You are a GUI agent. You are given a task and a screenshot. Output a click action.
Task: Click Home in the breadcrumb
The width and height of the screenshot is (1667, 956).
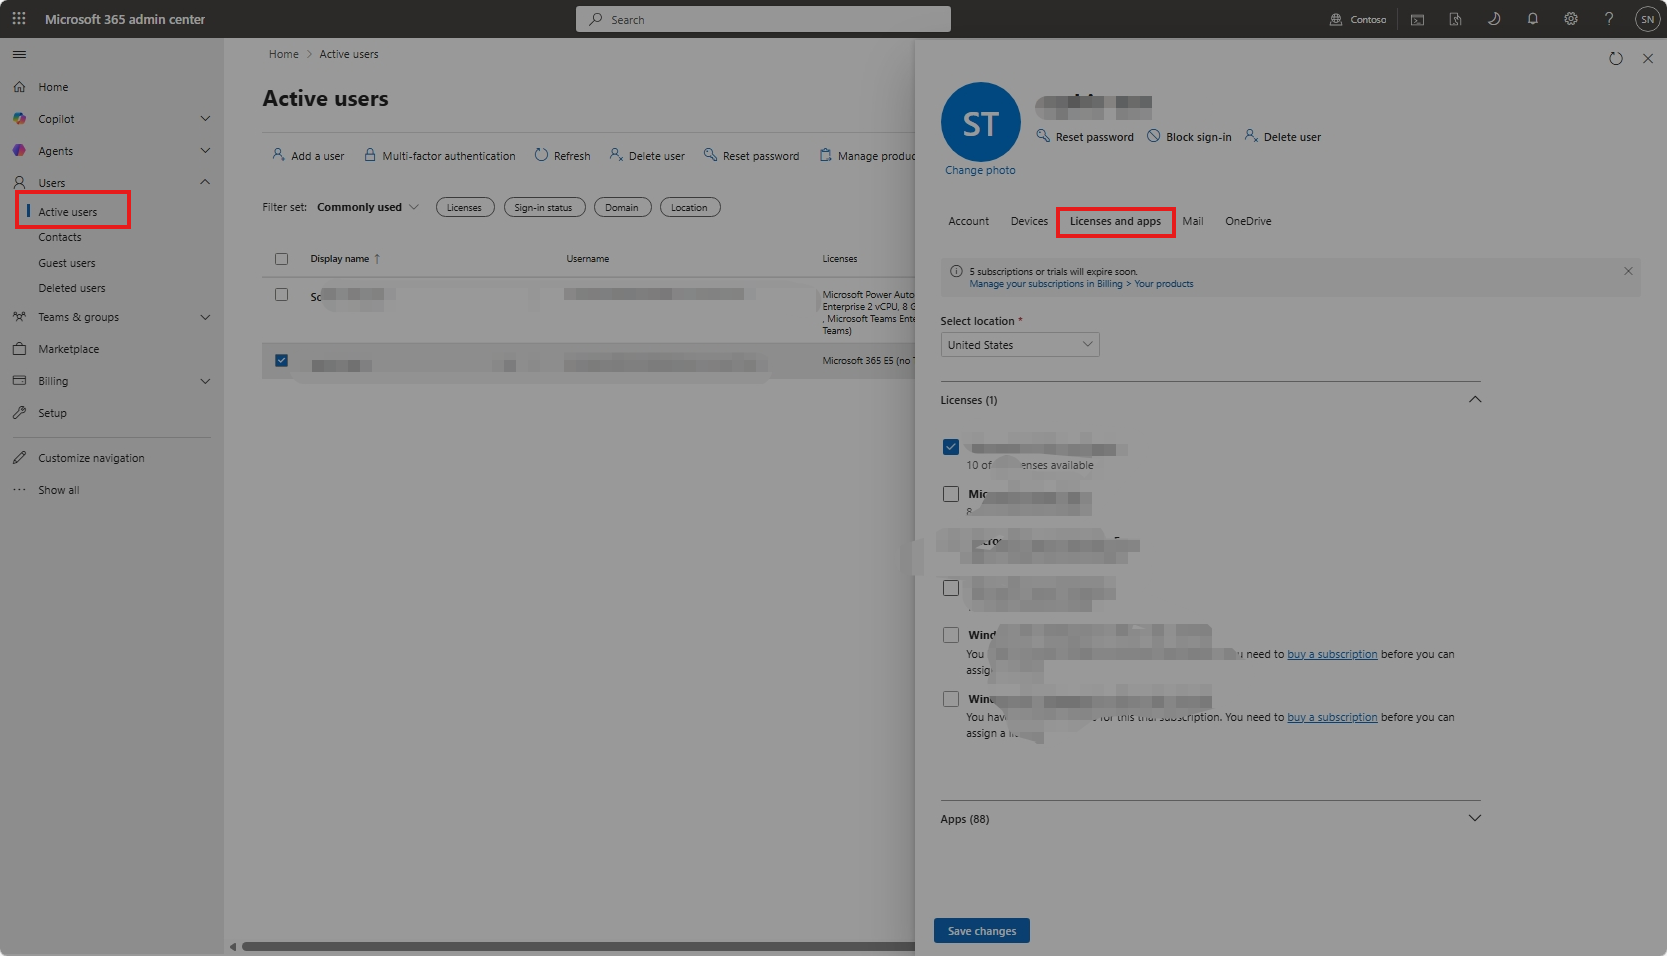(x=284, y=54)
